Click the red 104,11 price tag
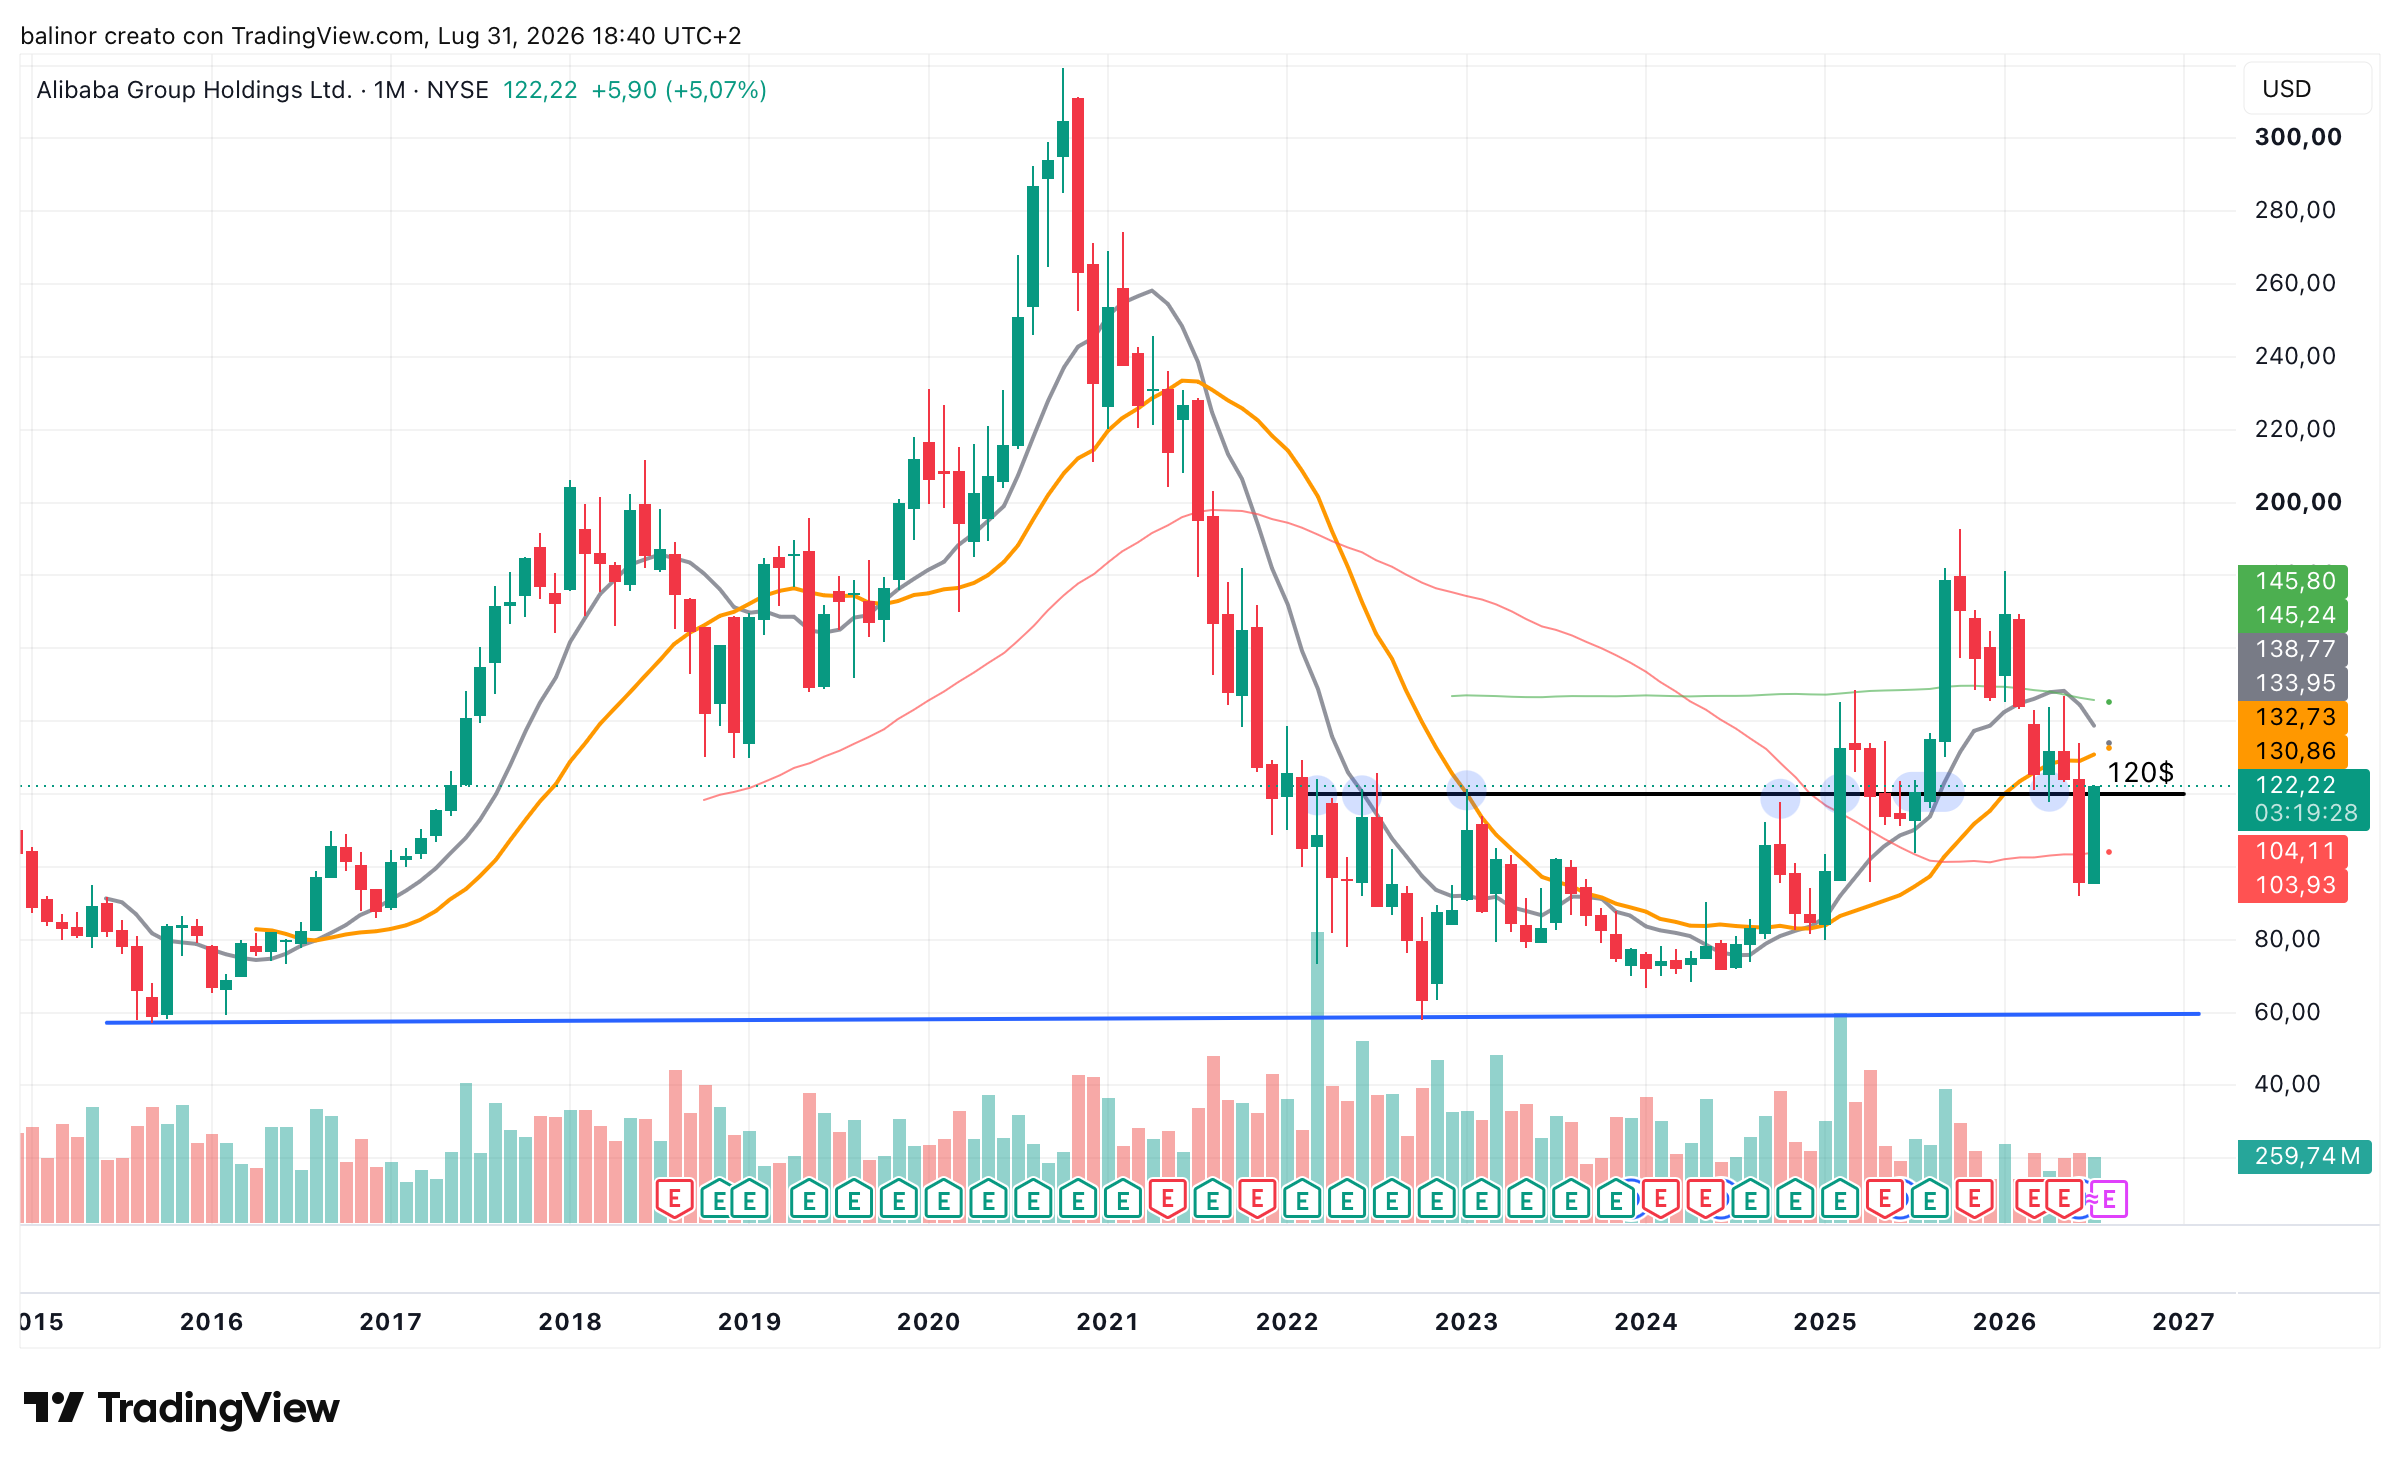The width and height of the screenshot is (2400, 1468). 2292,851
